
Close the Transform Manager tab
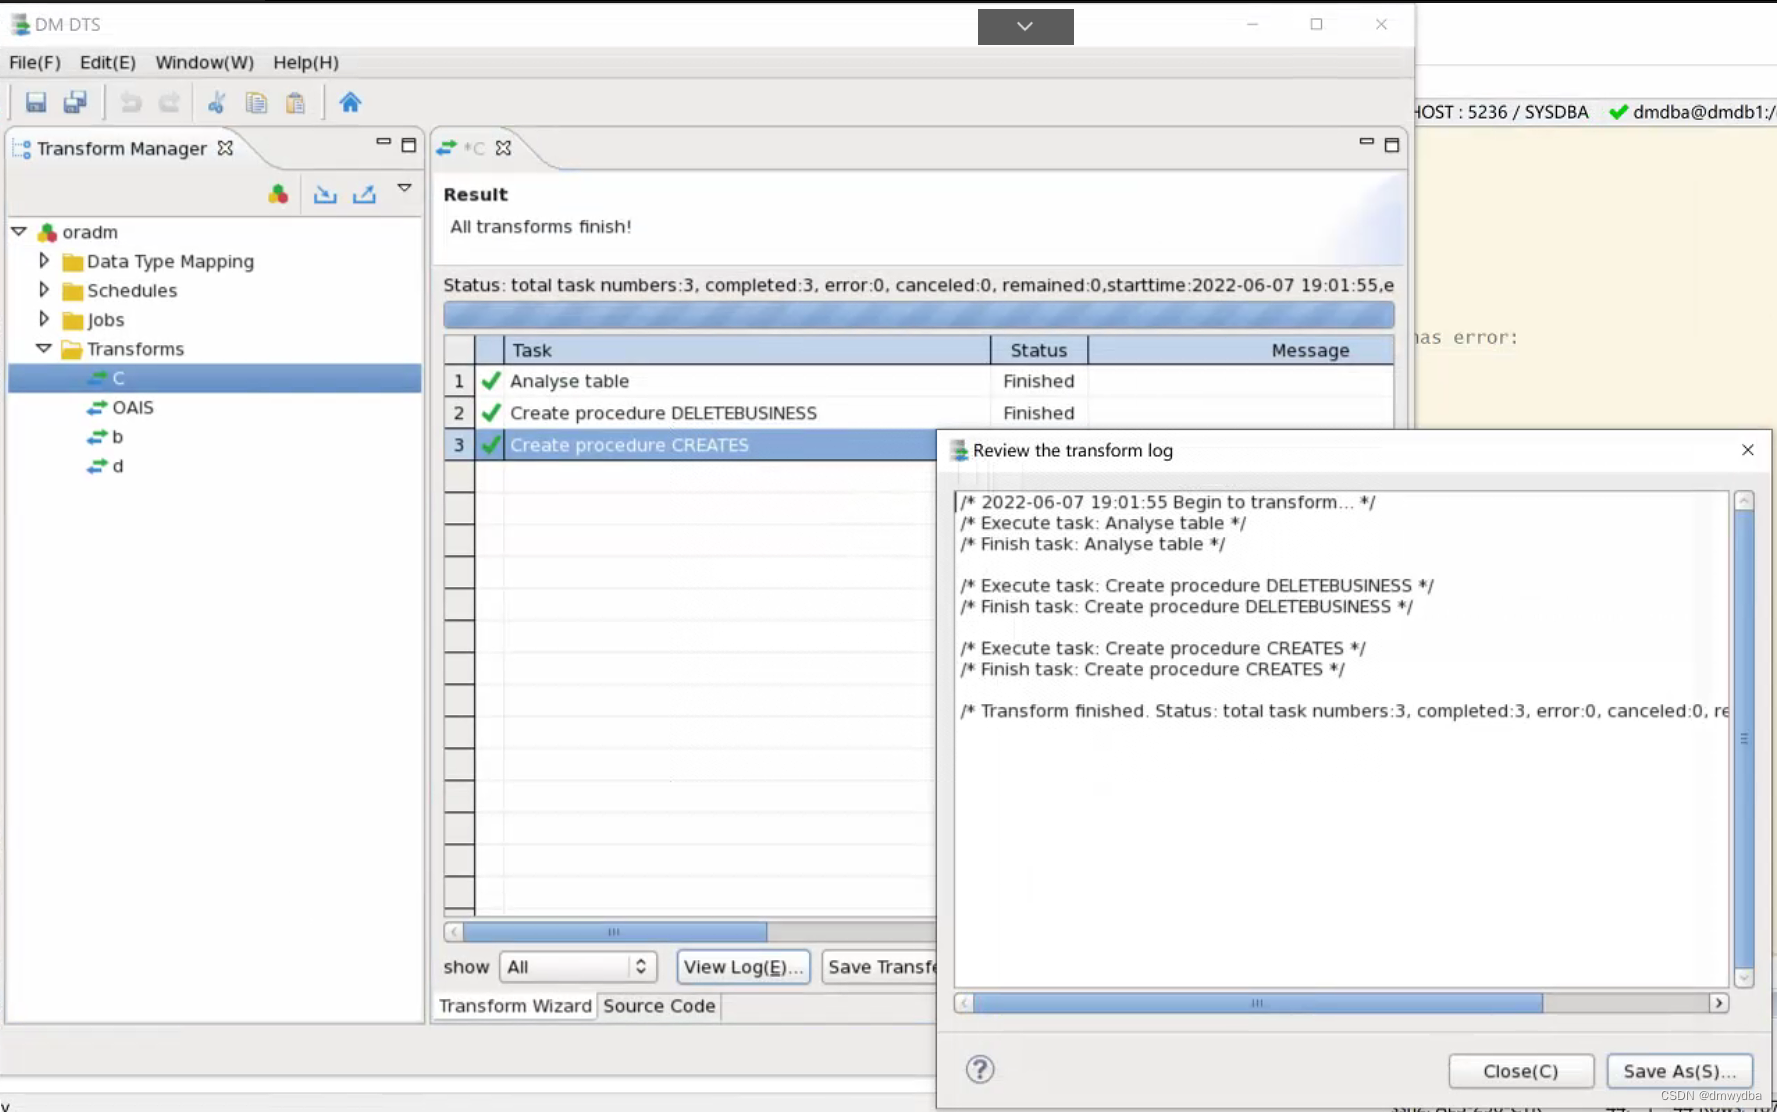click(226, 148)
